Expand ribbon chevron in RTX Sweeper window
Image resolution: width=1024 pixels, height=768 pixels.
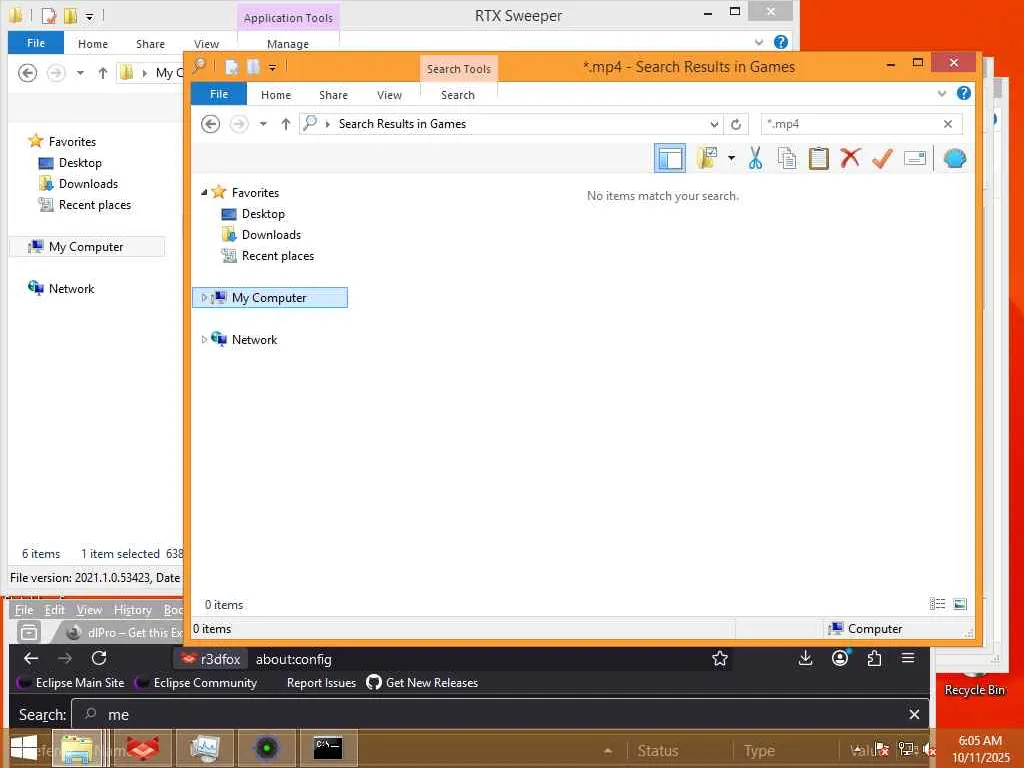coord(759,42)
